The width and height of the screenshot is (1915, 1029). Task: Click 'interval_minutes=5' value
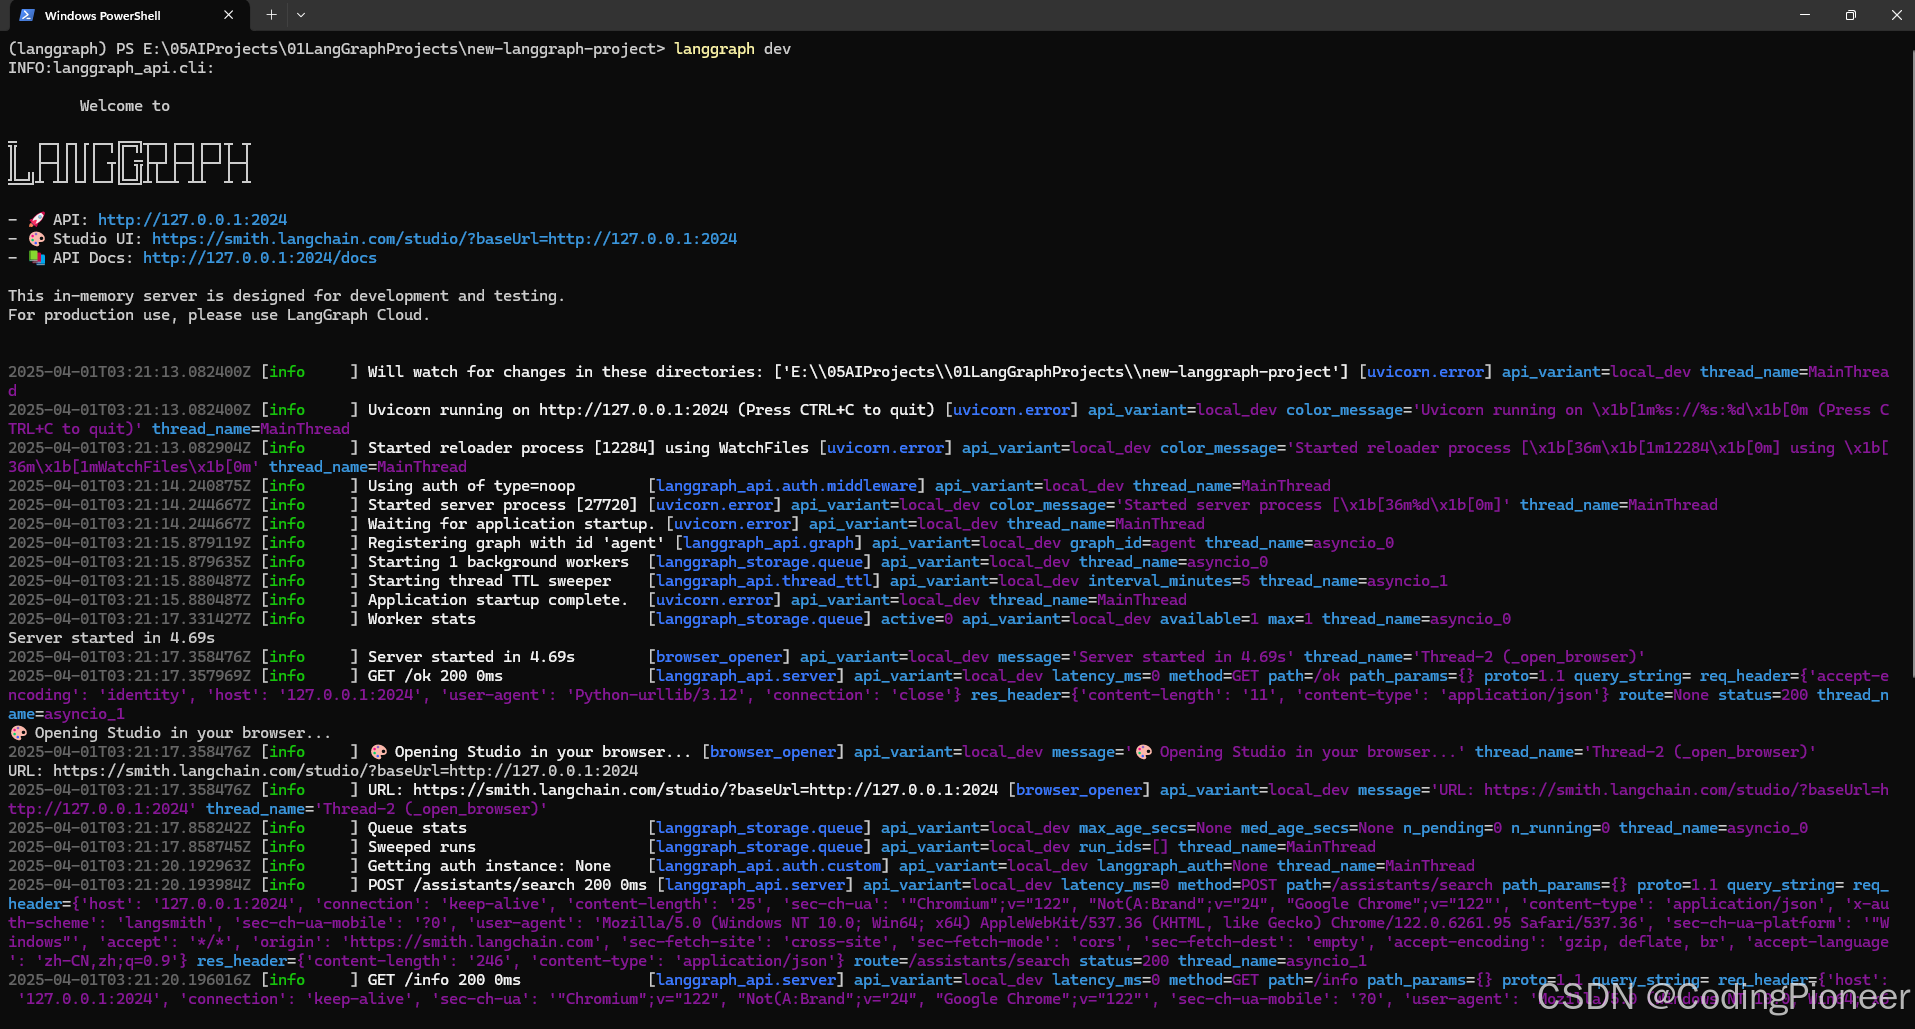pos(1169,581)
